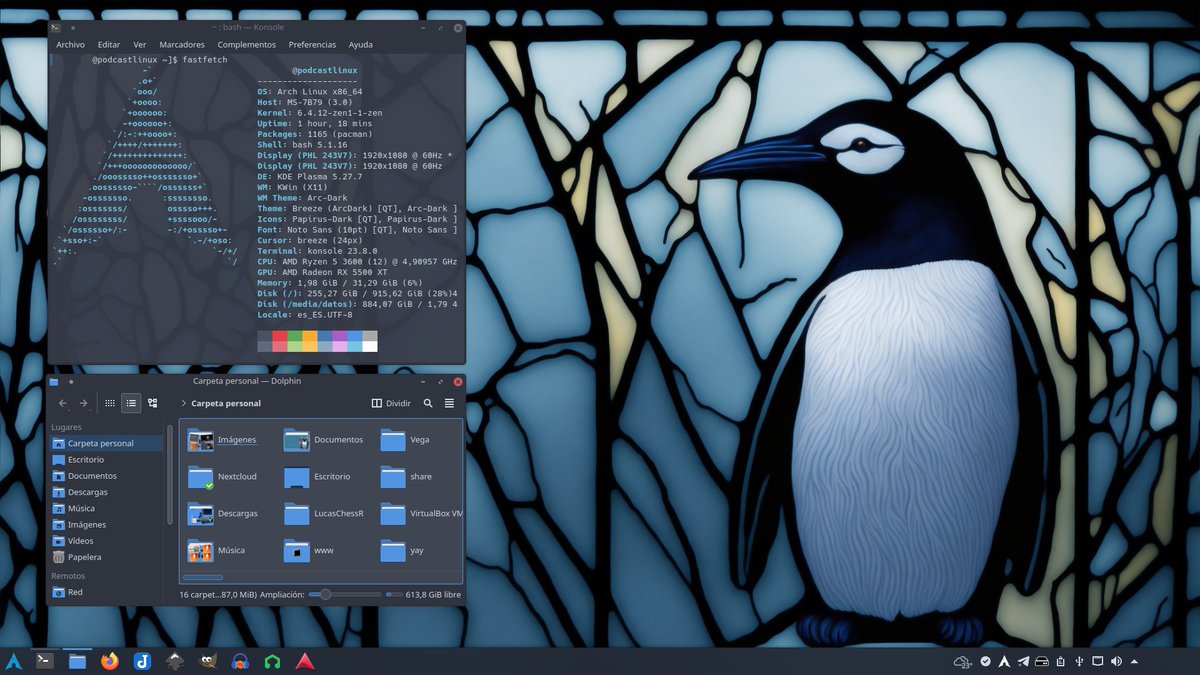Click the Ampliación zoom slider handle

click(324, 594)
